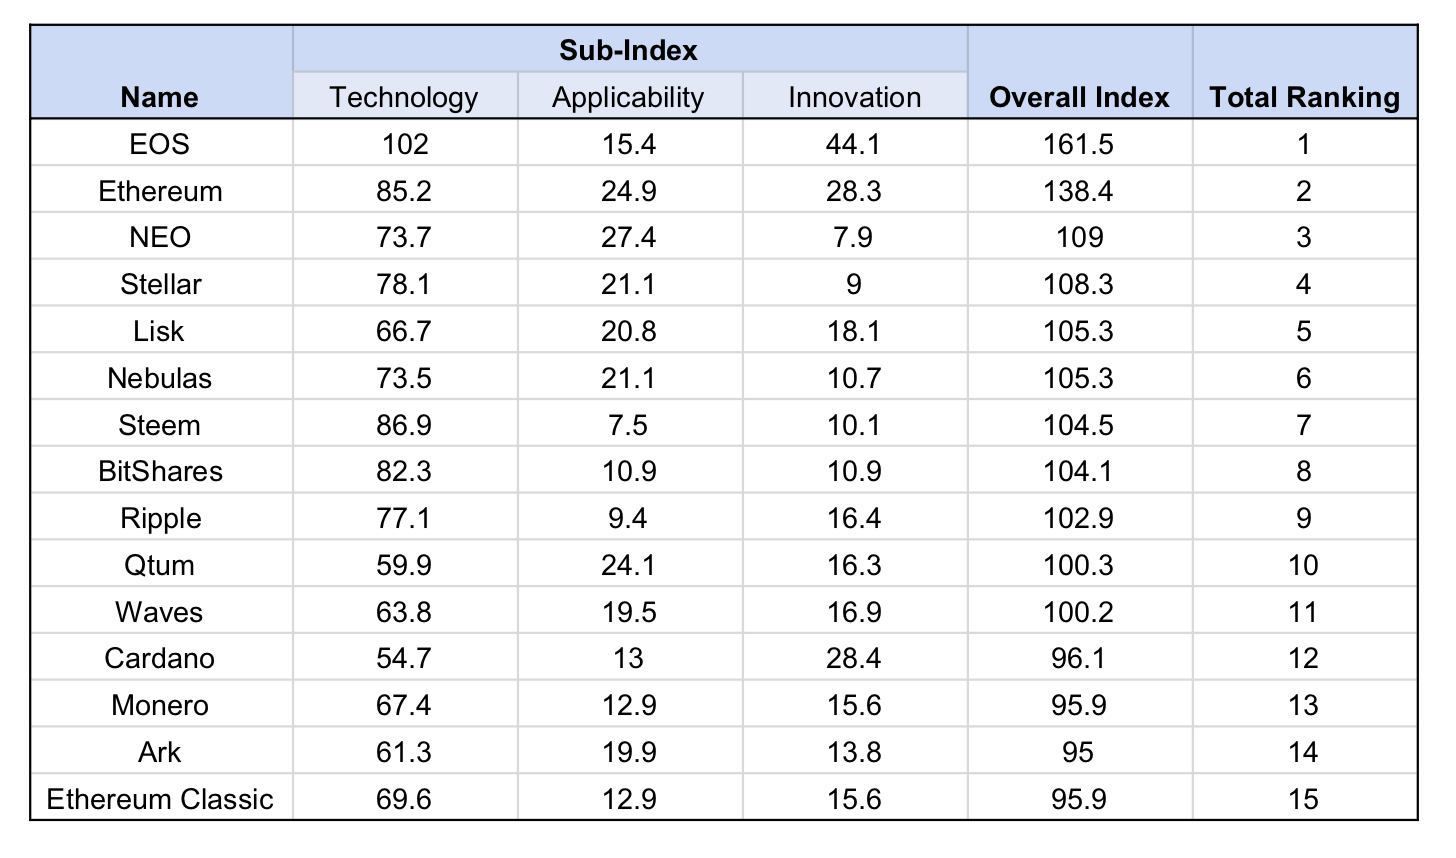This screenshot has width=1456, height=858.
Task: Click the Total Ranking header
Action: point(1304,97)
